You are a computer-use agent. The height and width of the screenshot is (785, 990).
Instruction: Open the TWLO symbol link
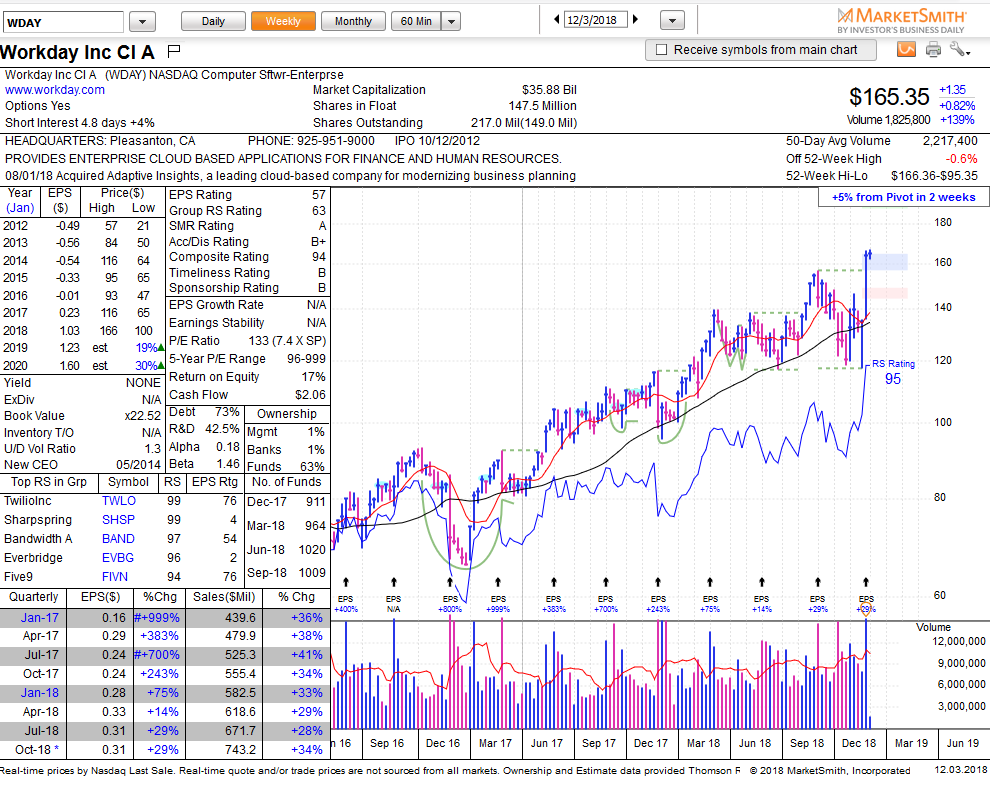click(x=119, y=501)
